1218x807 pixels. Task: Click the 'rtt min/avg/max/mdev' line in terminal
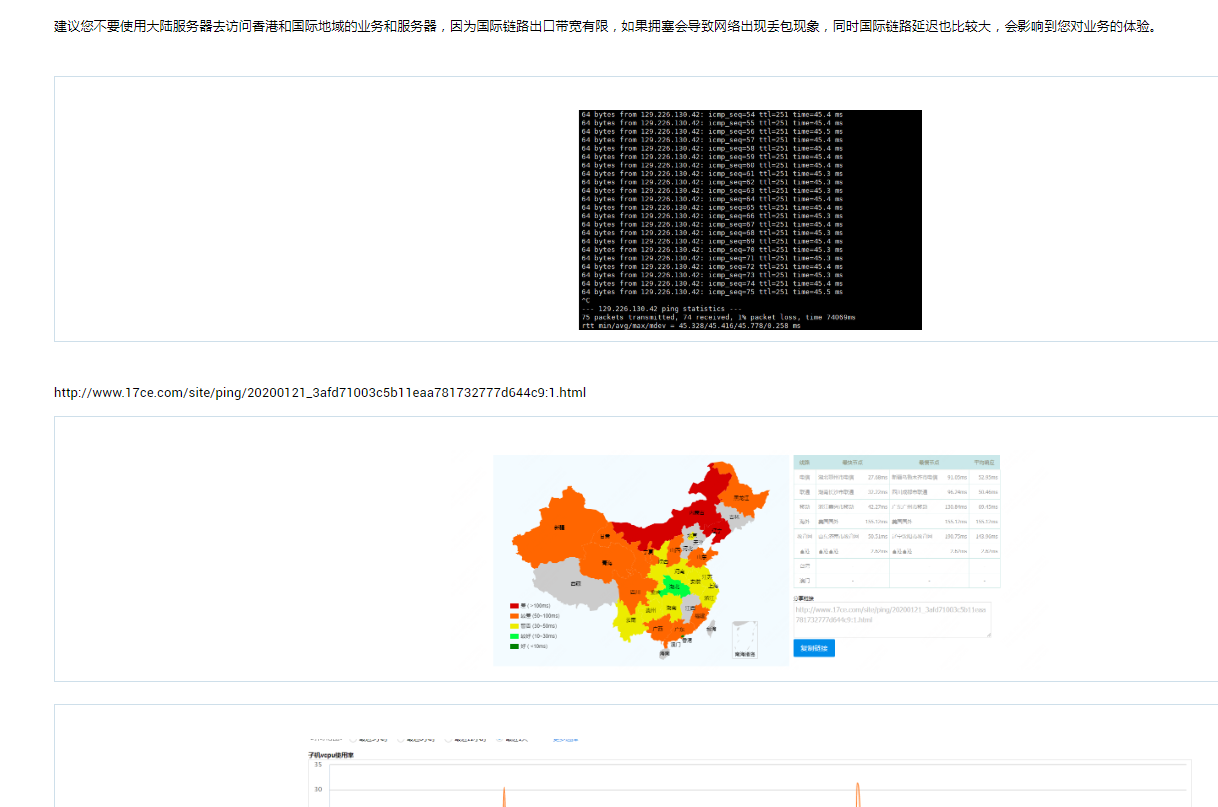coord(691,325)
